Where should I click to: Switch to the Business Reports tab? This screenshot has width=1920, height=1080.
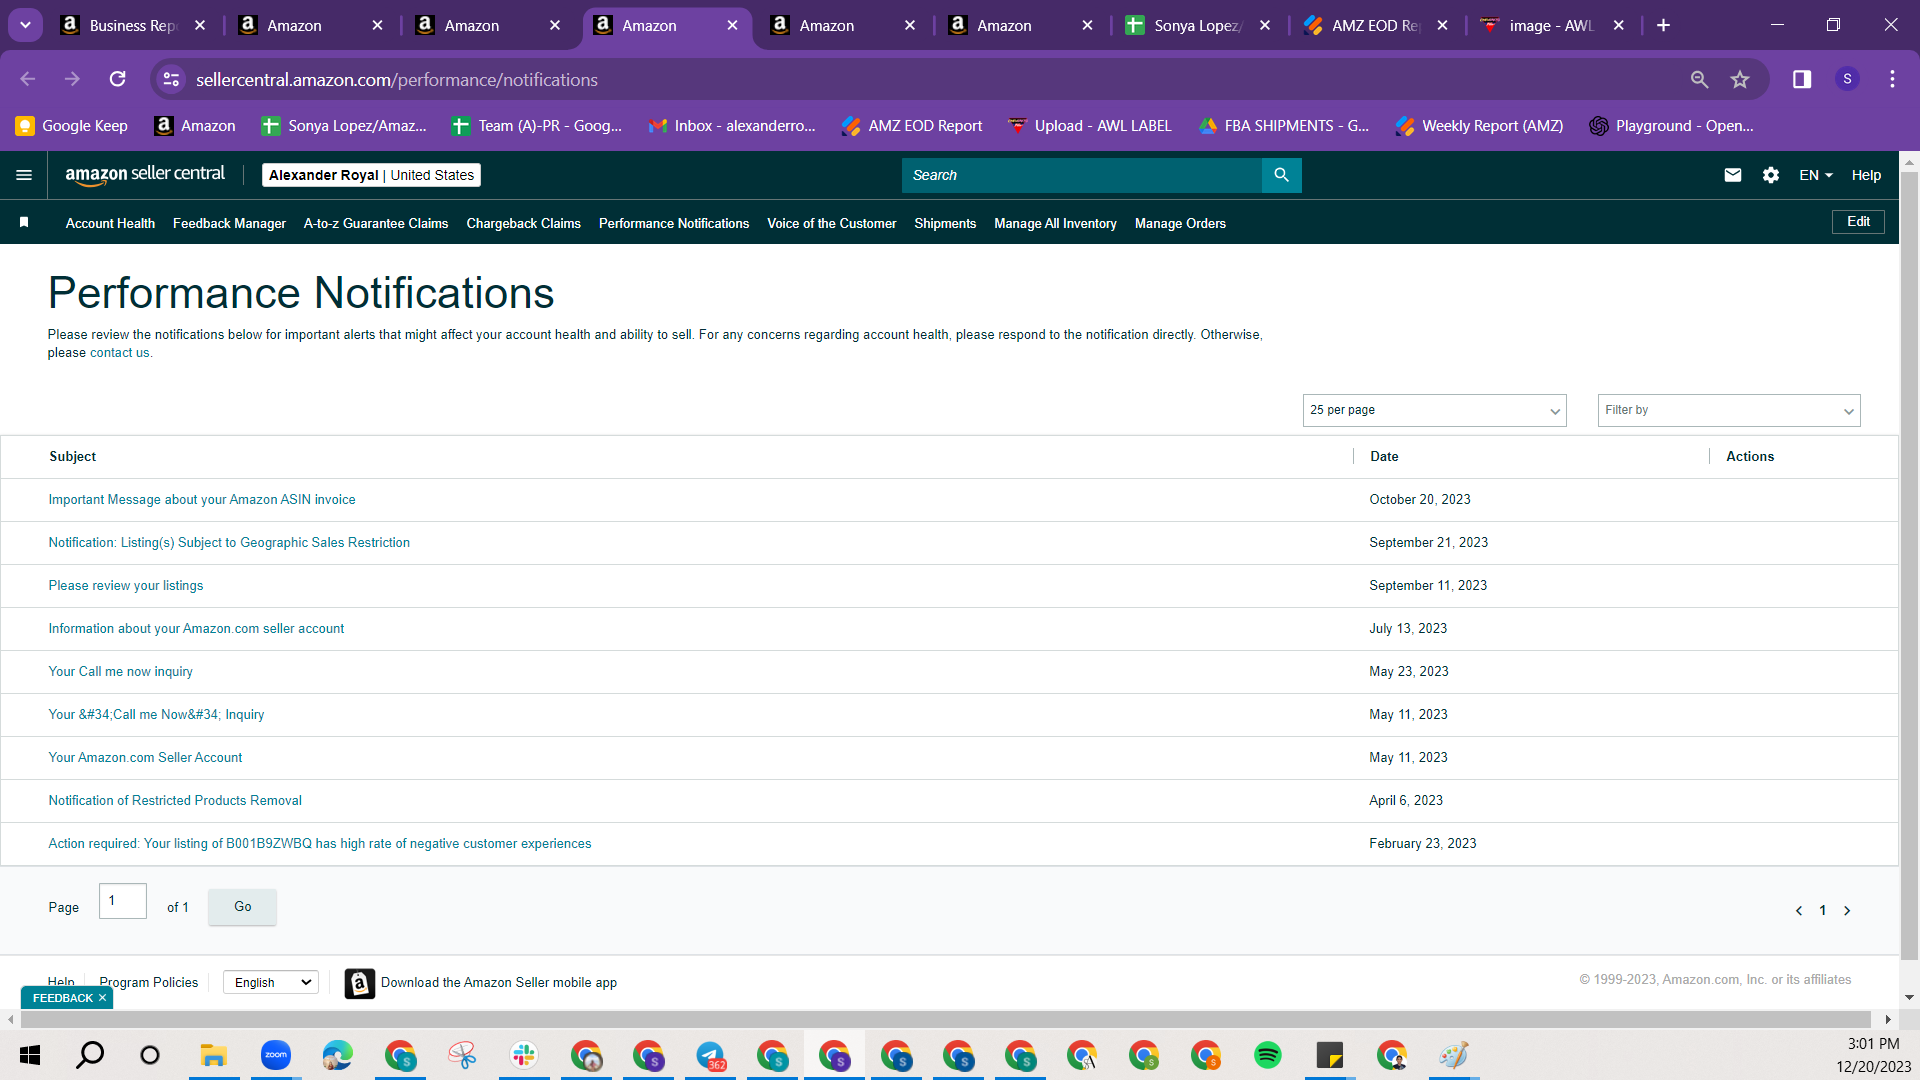click(x=133, y=26)
